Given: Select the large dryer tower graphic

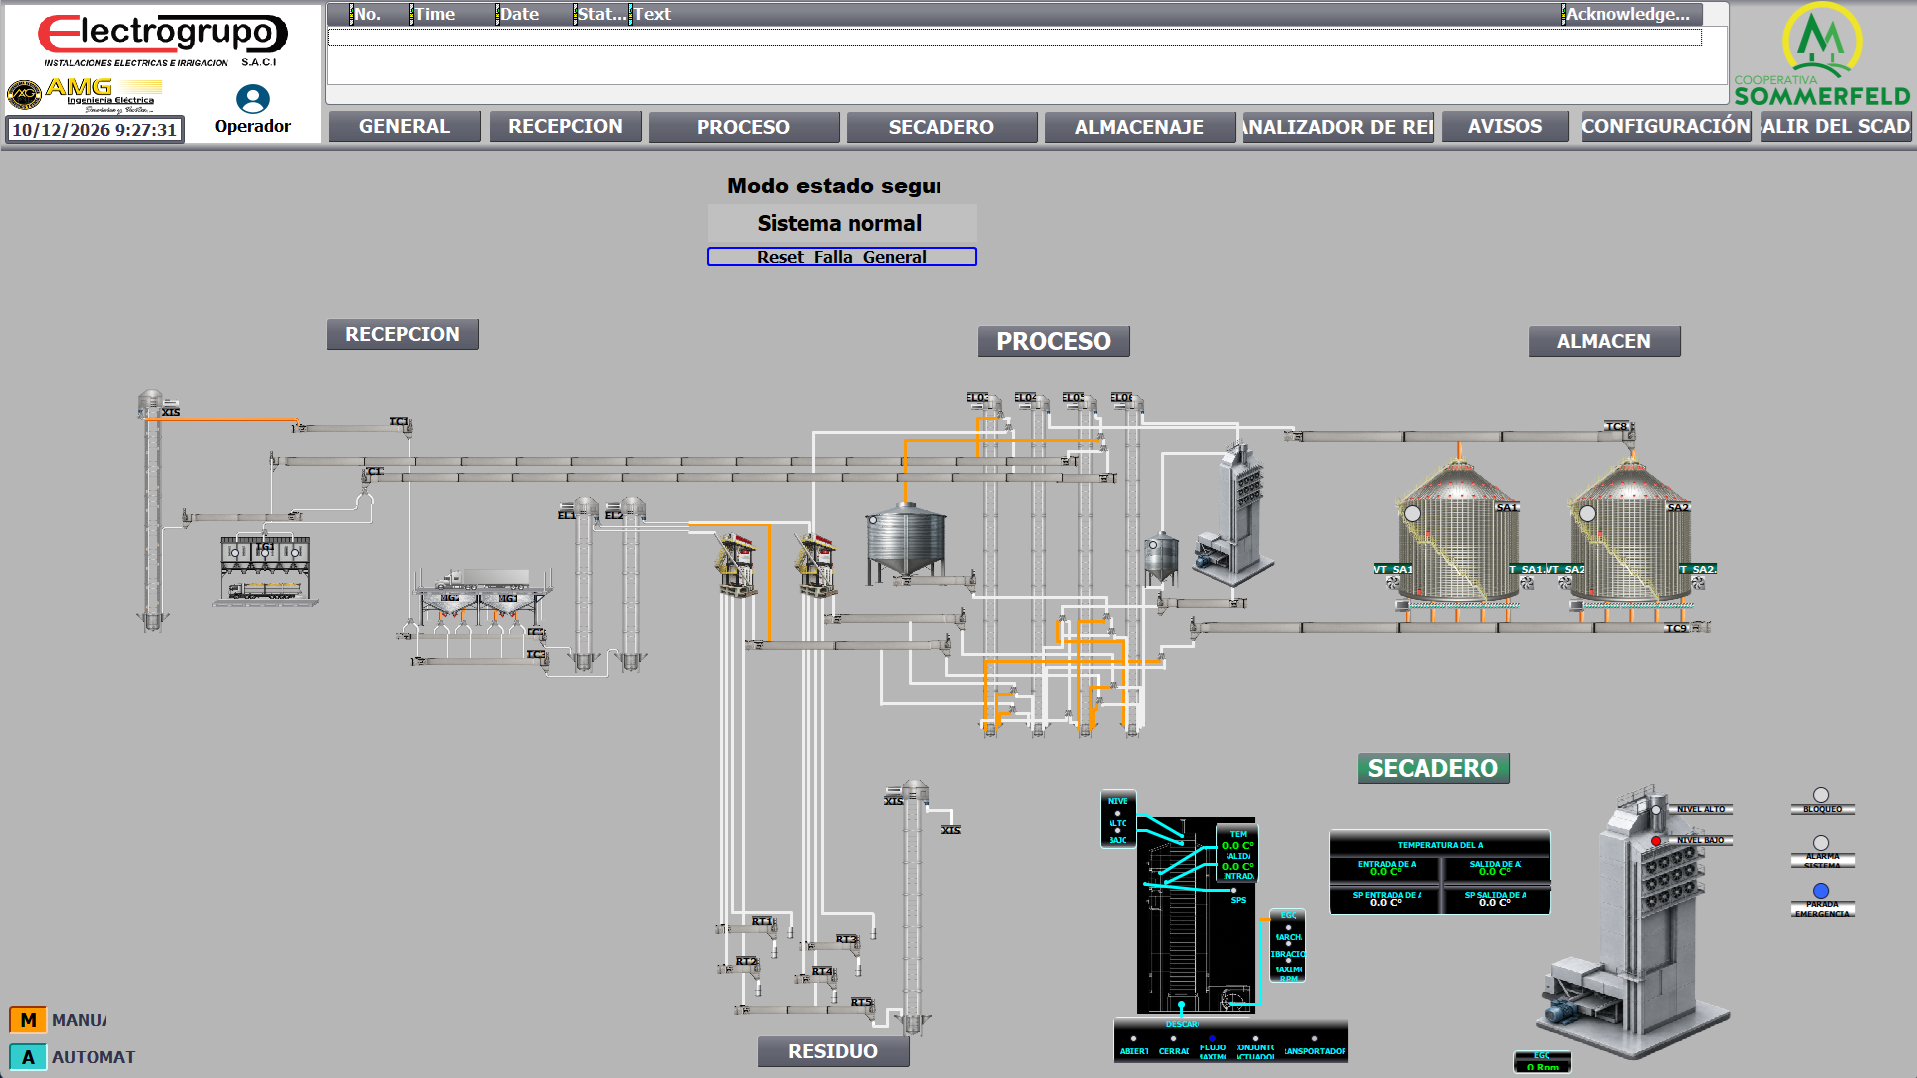Looking at the screenshot, I should (1634, 920).
